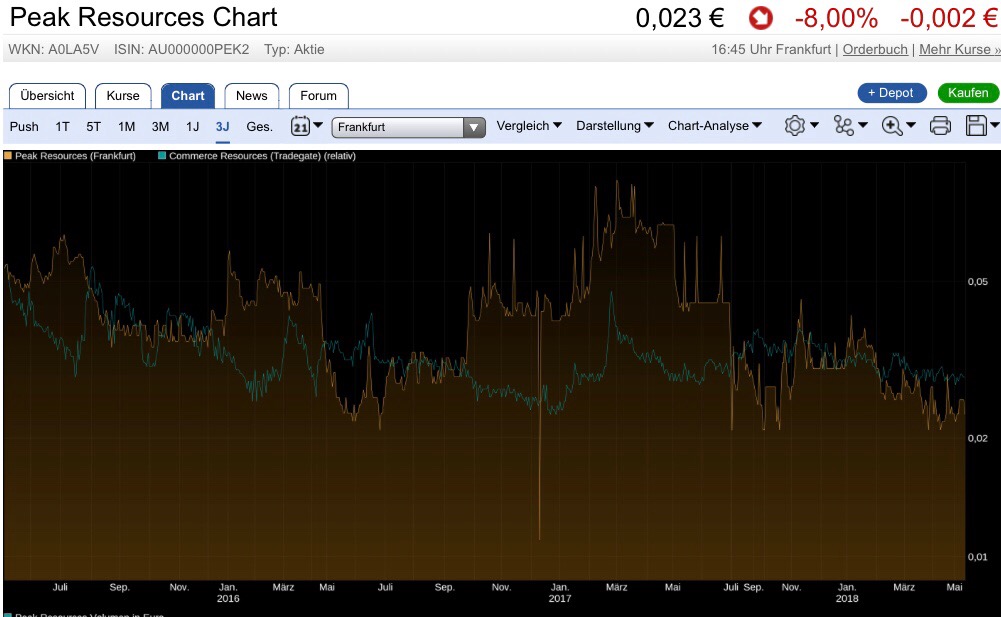Open the News tab
This screenshot has height=617, width=1001.
[252, 96]
